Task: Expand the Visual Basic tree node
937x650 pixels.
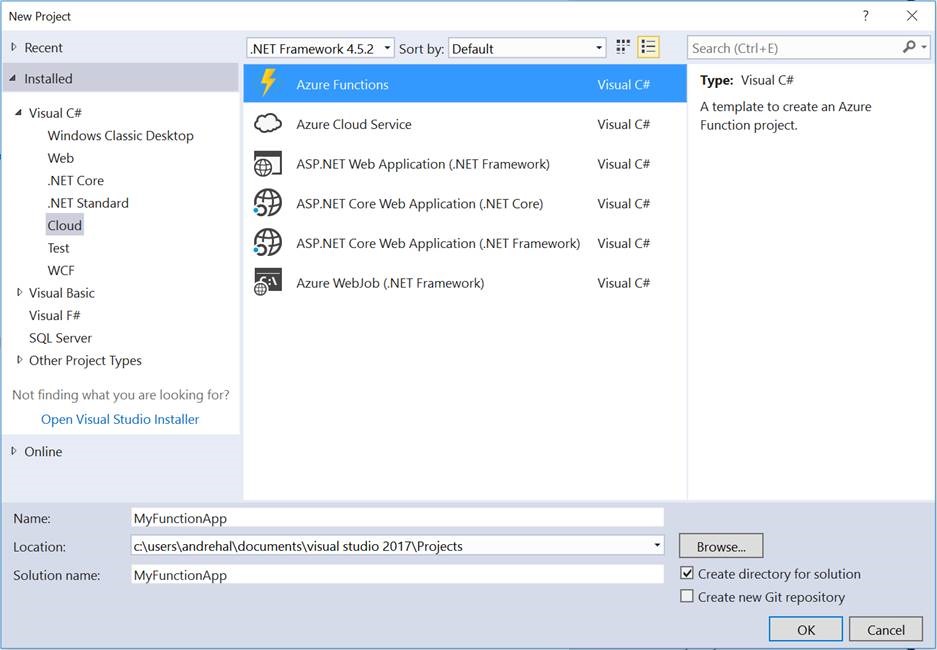Action: pyautogui.click(x=19, y=293)
